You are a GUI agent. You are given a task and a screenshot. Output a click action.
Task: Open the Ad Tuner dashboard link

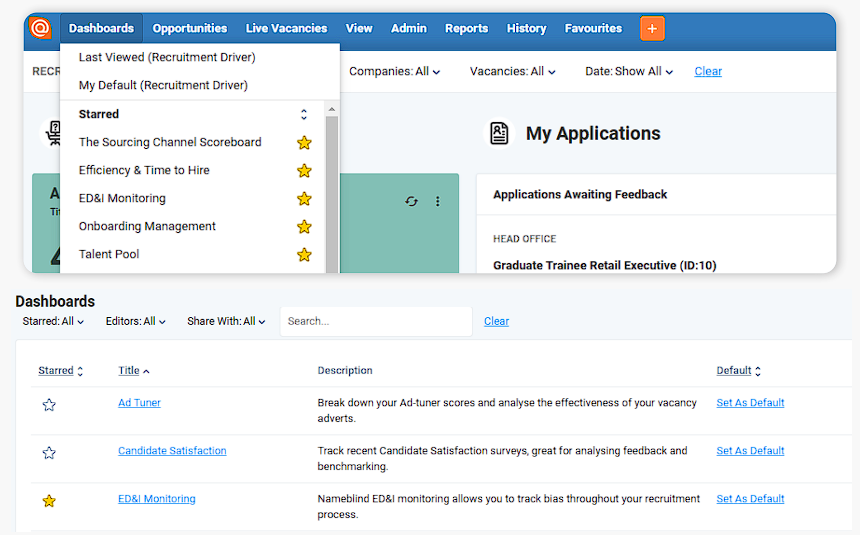139,402
